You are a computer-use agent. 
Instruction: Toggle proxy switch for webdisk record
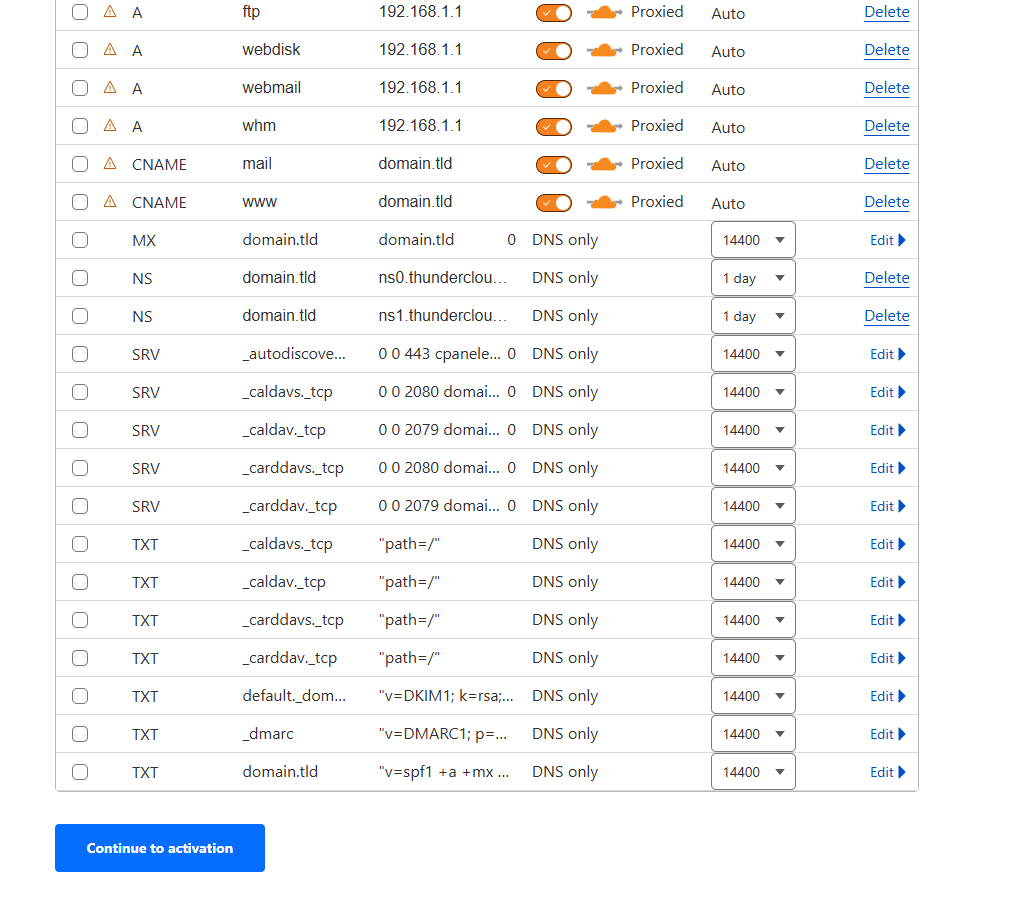[x=554, y=51]
